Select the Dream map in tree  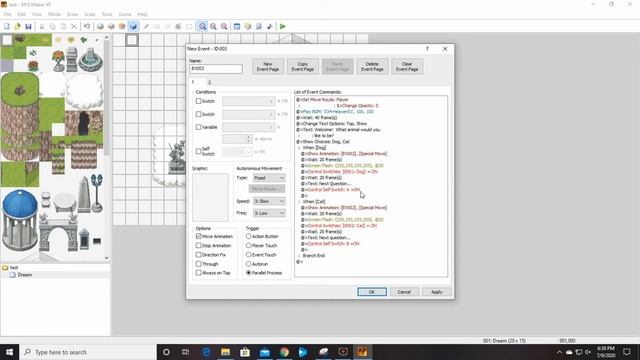(24, 275)
